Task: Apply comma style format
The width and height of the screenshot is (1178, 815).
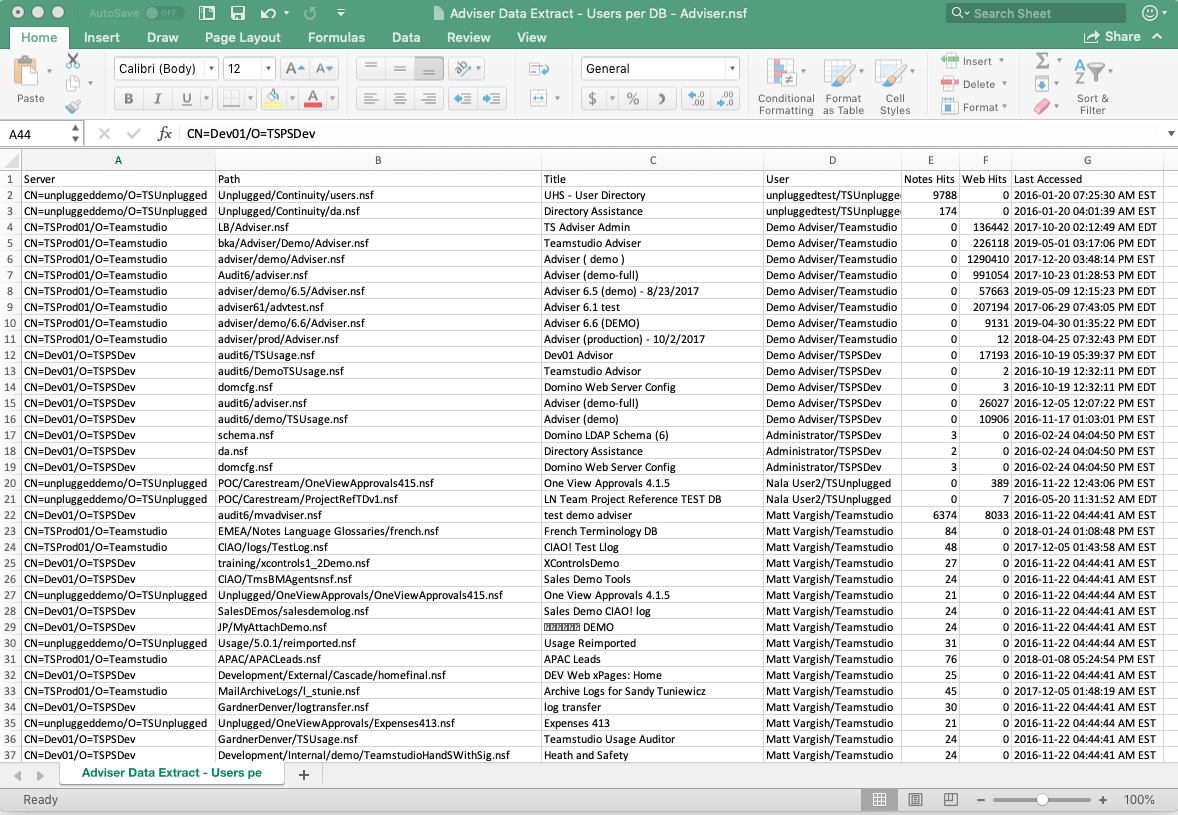Action: (662, 98)
